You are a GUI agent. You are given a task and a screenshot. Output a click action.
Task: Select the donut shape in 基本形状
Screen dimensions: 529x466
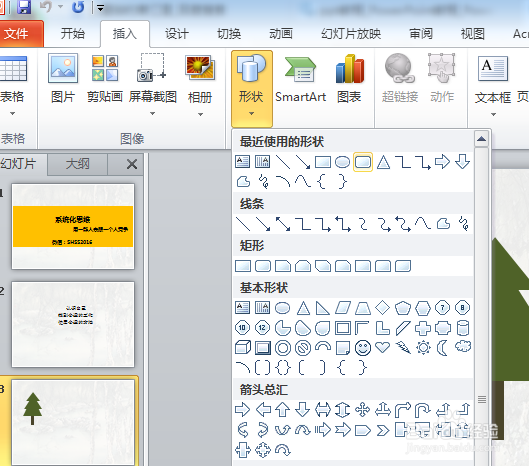pos(283,348)
